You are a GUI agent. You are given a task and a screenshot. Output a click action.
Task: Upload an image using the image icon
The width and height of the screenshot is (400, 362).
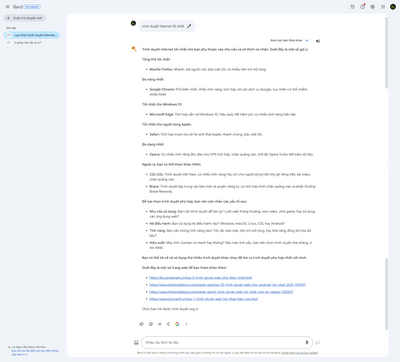click(x=136, y=342)
